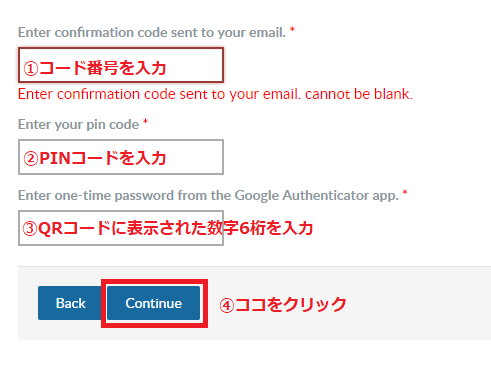
Task: Click the 'Enter confirmation code sent to your email' label
Action: [152, 32]
